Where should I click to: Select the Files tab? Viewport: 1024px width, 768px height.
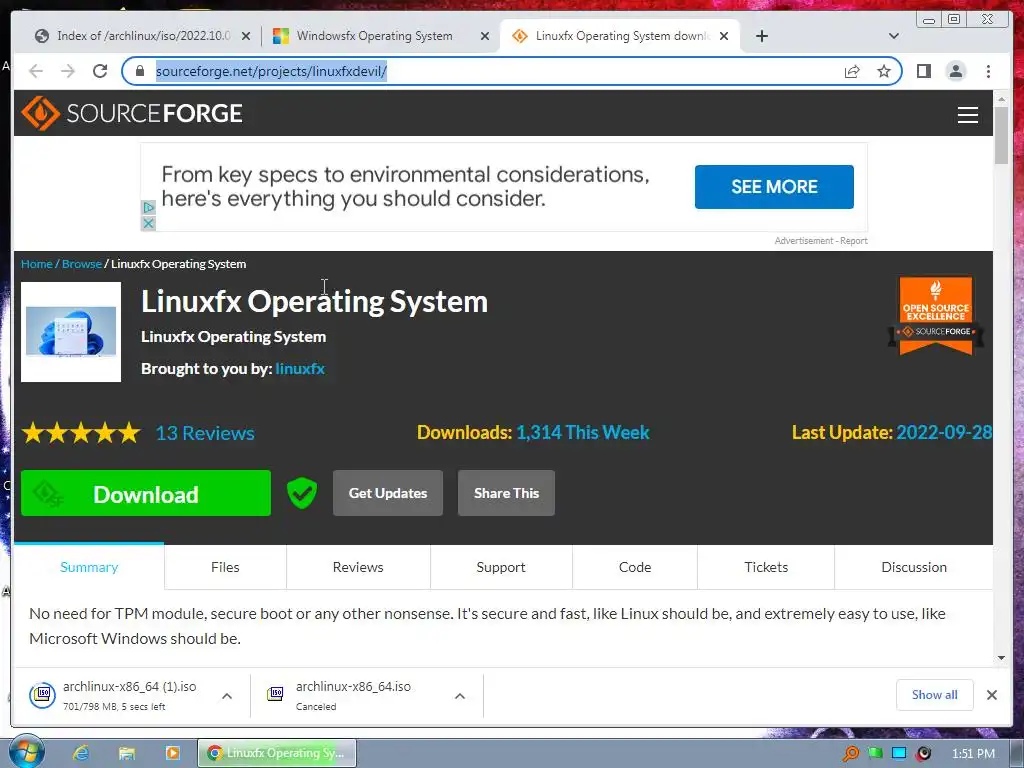(225, 567)
